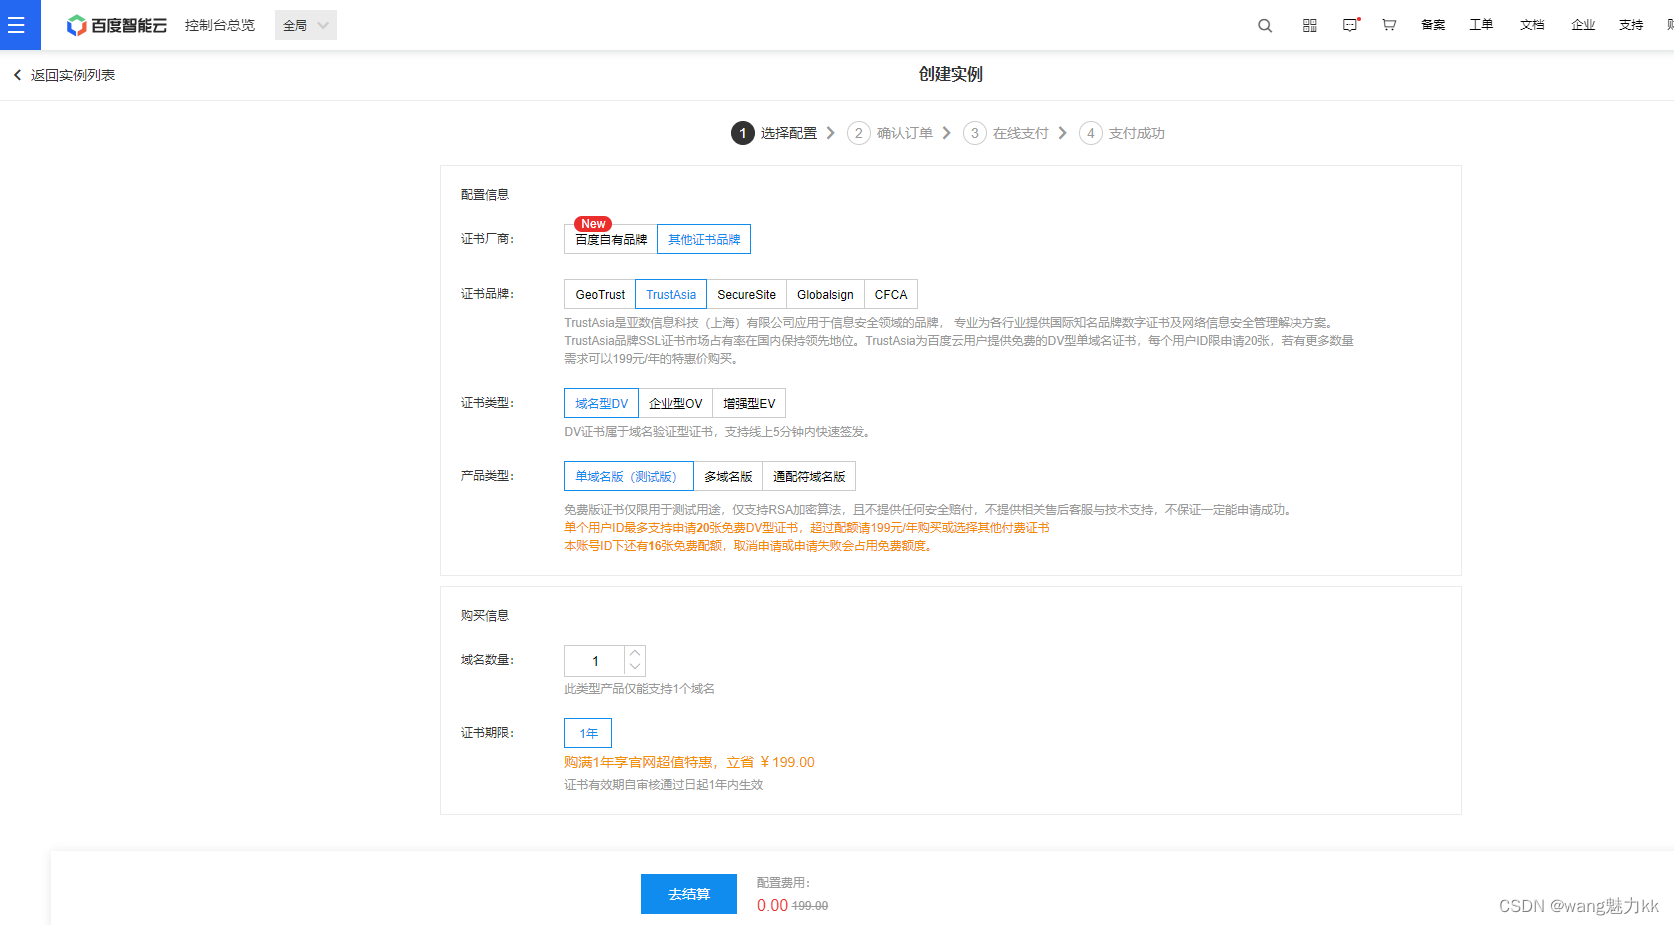Click the back arrow beside 返回实例列表

point(16,74)
